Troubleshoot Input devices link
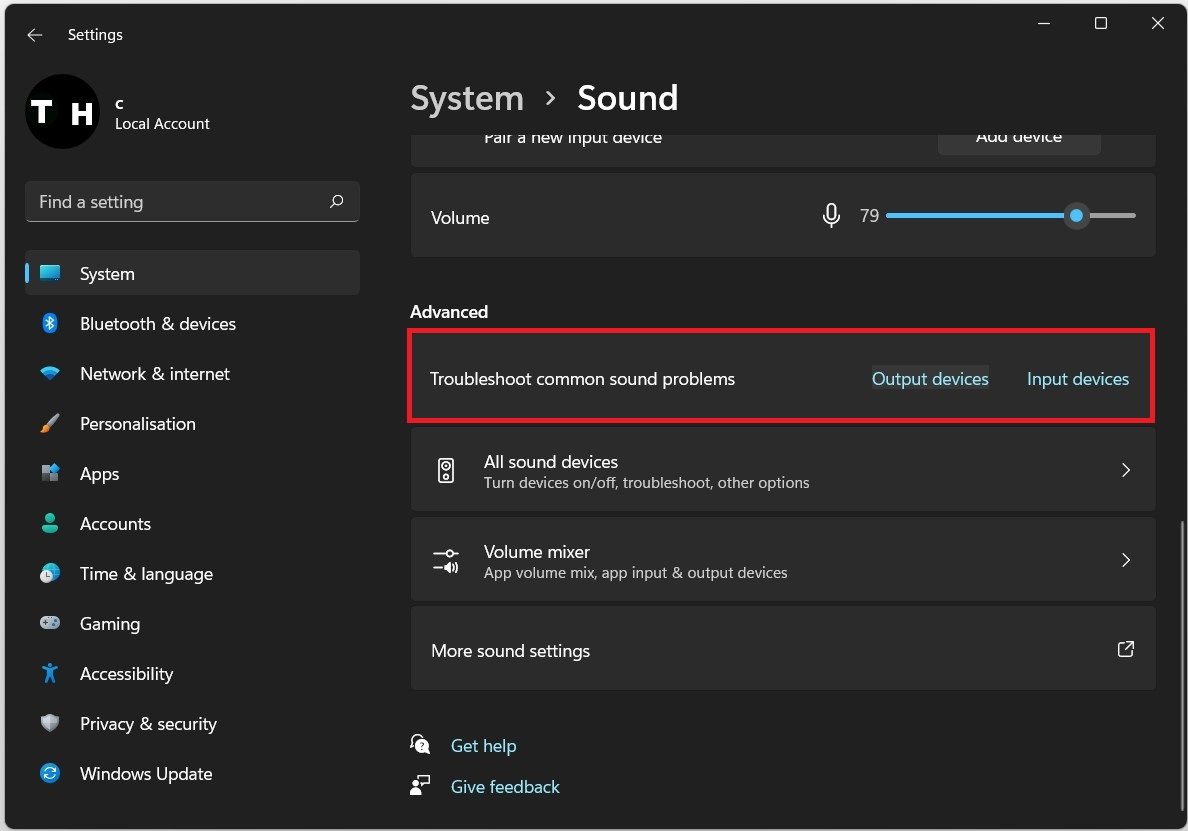This screenshot has height=831, width=1188. tap(1077, 379)
